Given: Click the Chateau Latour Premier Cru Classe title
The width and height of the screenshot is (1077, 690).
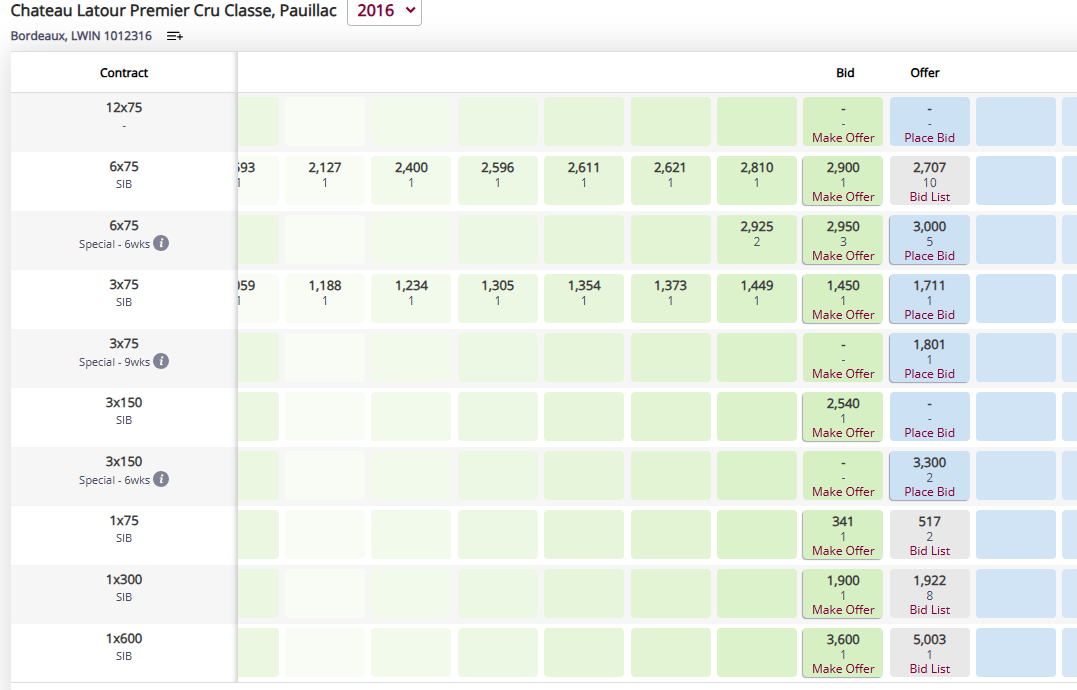Looking at the screenshot, I should pos(174,11).
